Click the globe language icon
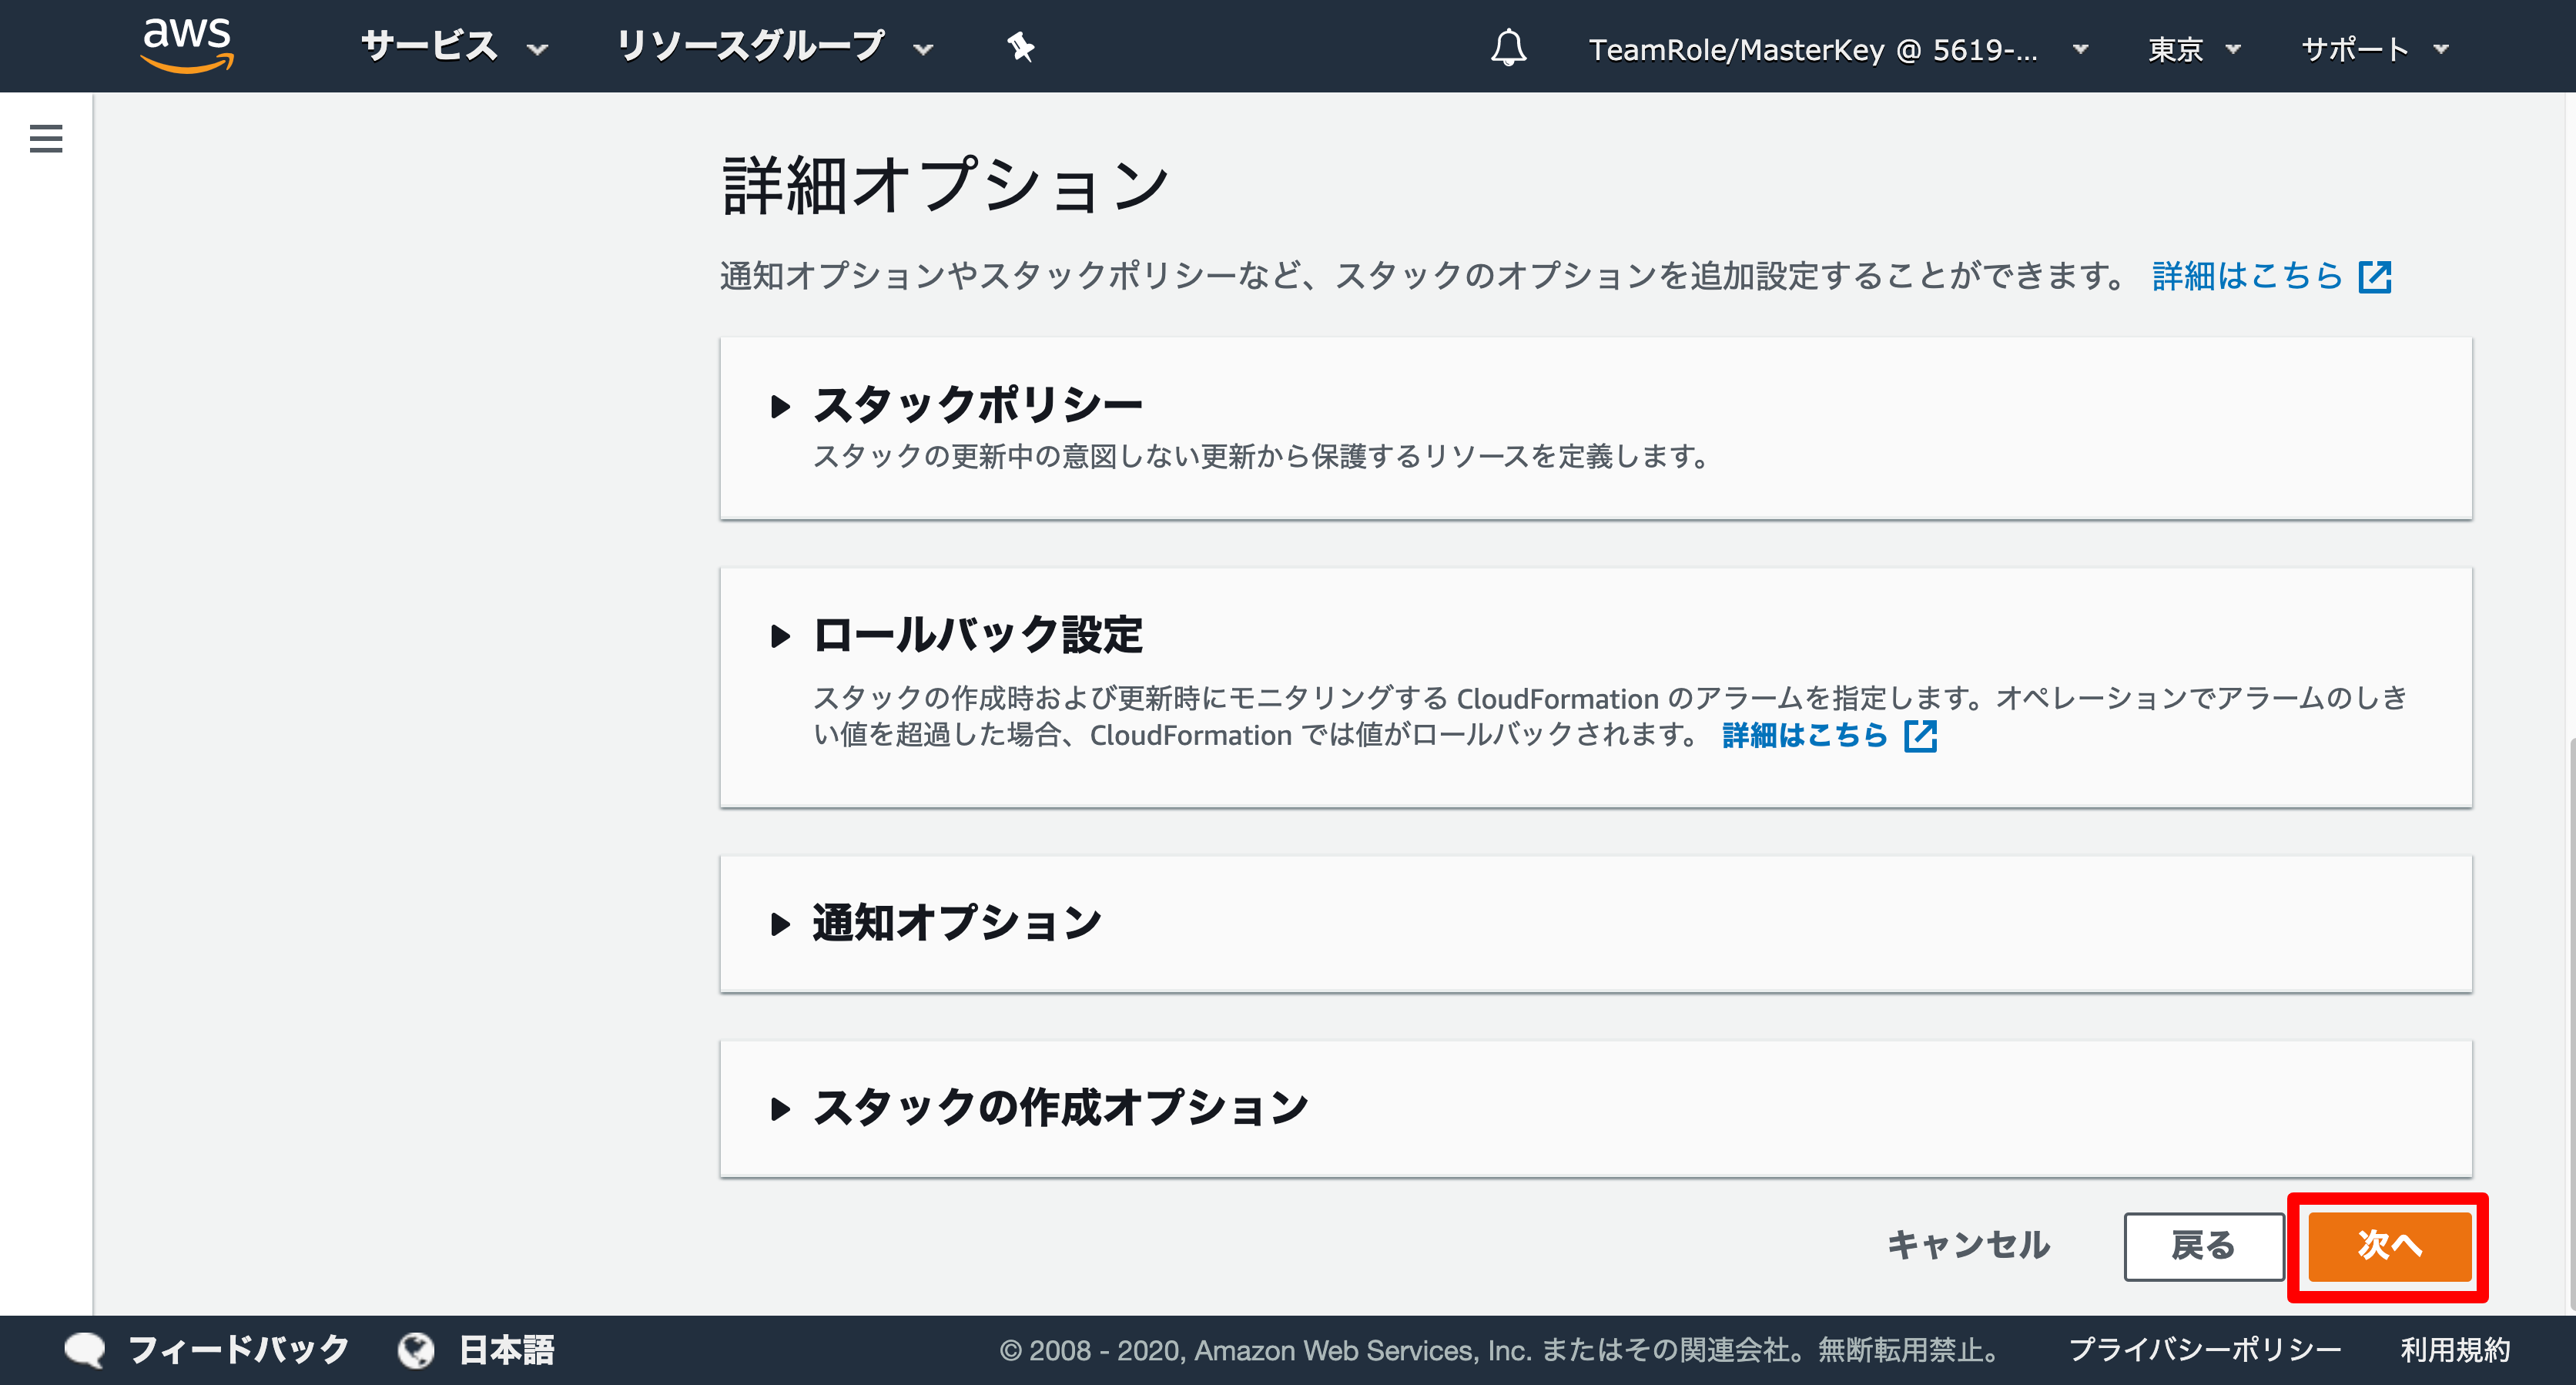2576x1385 pixels. 416,1350
